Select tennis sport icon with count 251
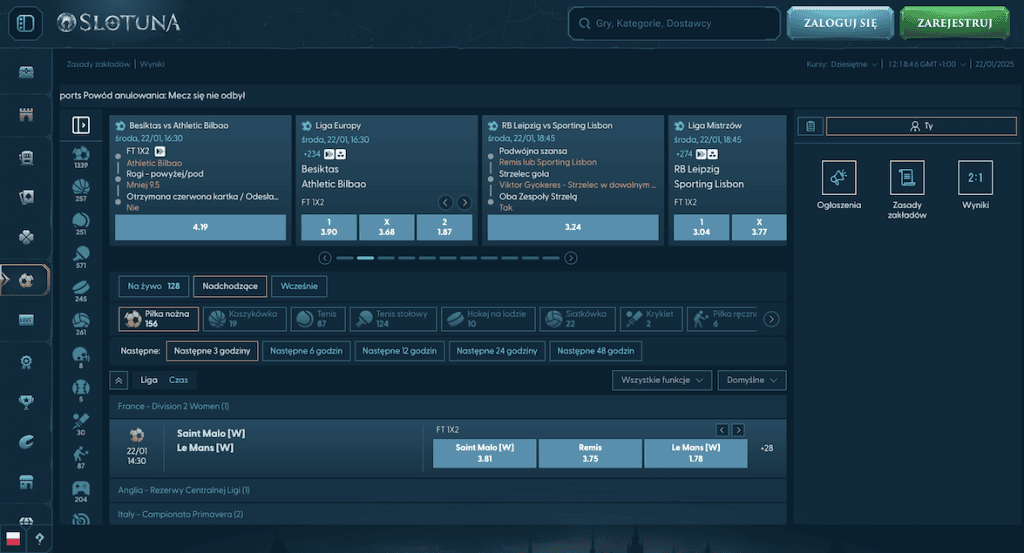This screenshot has width=1024, height=553. click(x=81, y=223)
